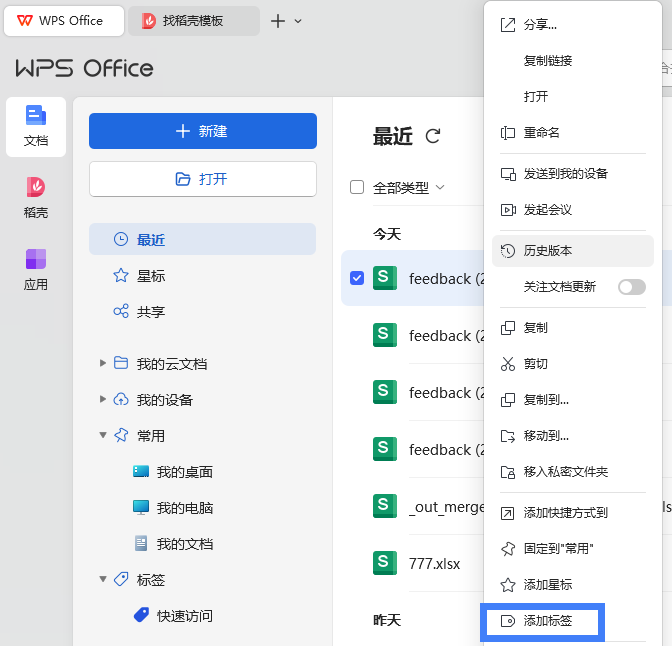Image resolution: width=672 pixels, height=646 pixels.
Task: Switch to the 找稻壳模板 tab
Action: [x=194, y=21]
